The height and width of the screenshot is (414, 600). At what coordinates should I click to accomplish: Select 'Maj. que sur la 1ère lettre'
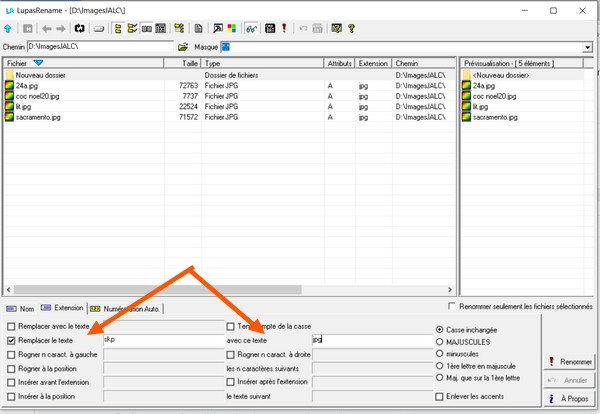pyautogui.click(x=440, y=378)
